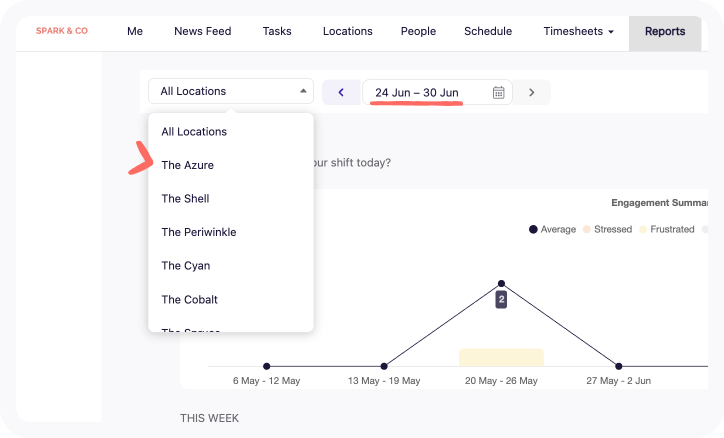724x438 pixels.
Task: Click the 24 Jun – 30 Jun date field
Action: click(x=437, y=92)
